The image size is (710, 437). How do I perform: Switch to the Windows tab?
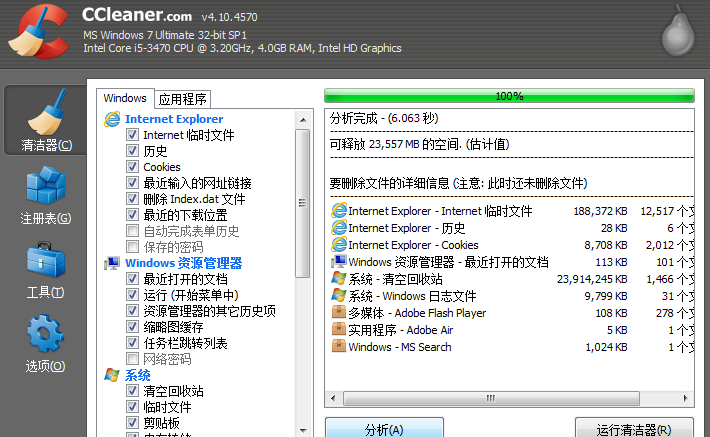pyautogui.click(x=125, y=98)
